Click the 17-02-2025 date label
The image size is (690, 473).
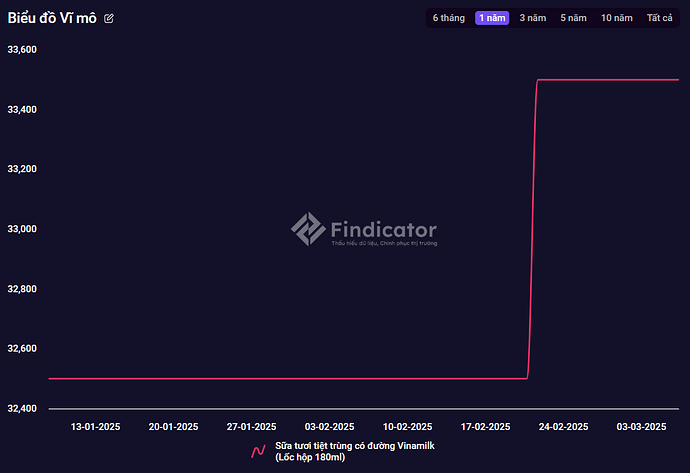[485, 427]
